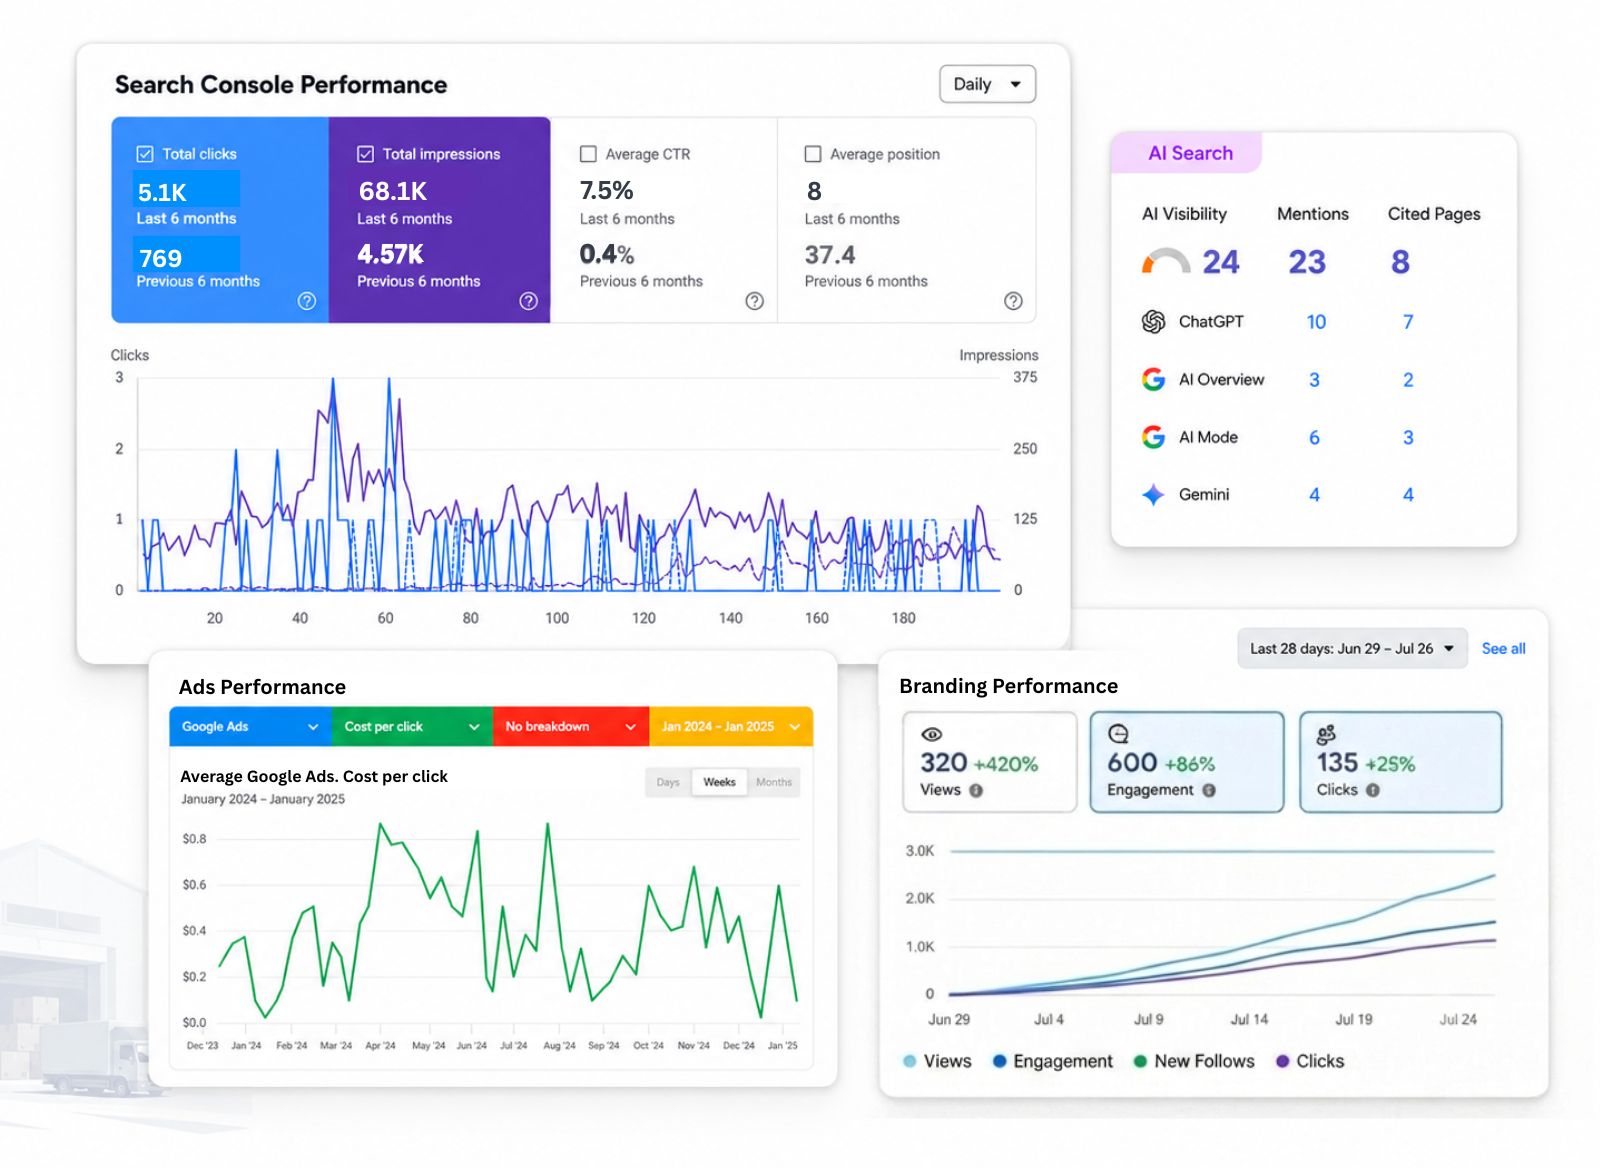Click the Gemini sparkle icon

point(1153,495)
